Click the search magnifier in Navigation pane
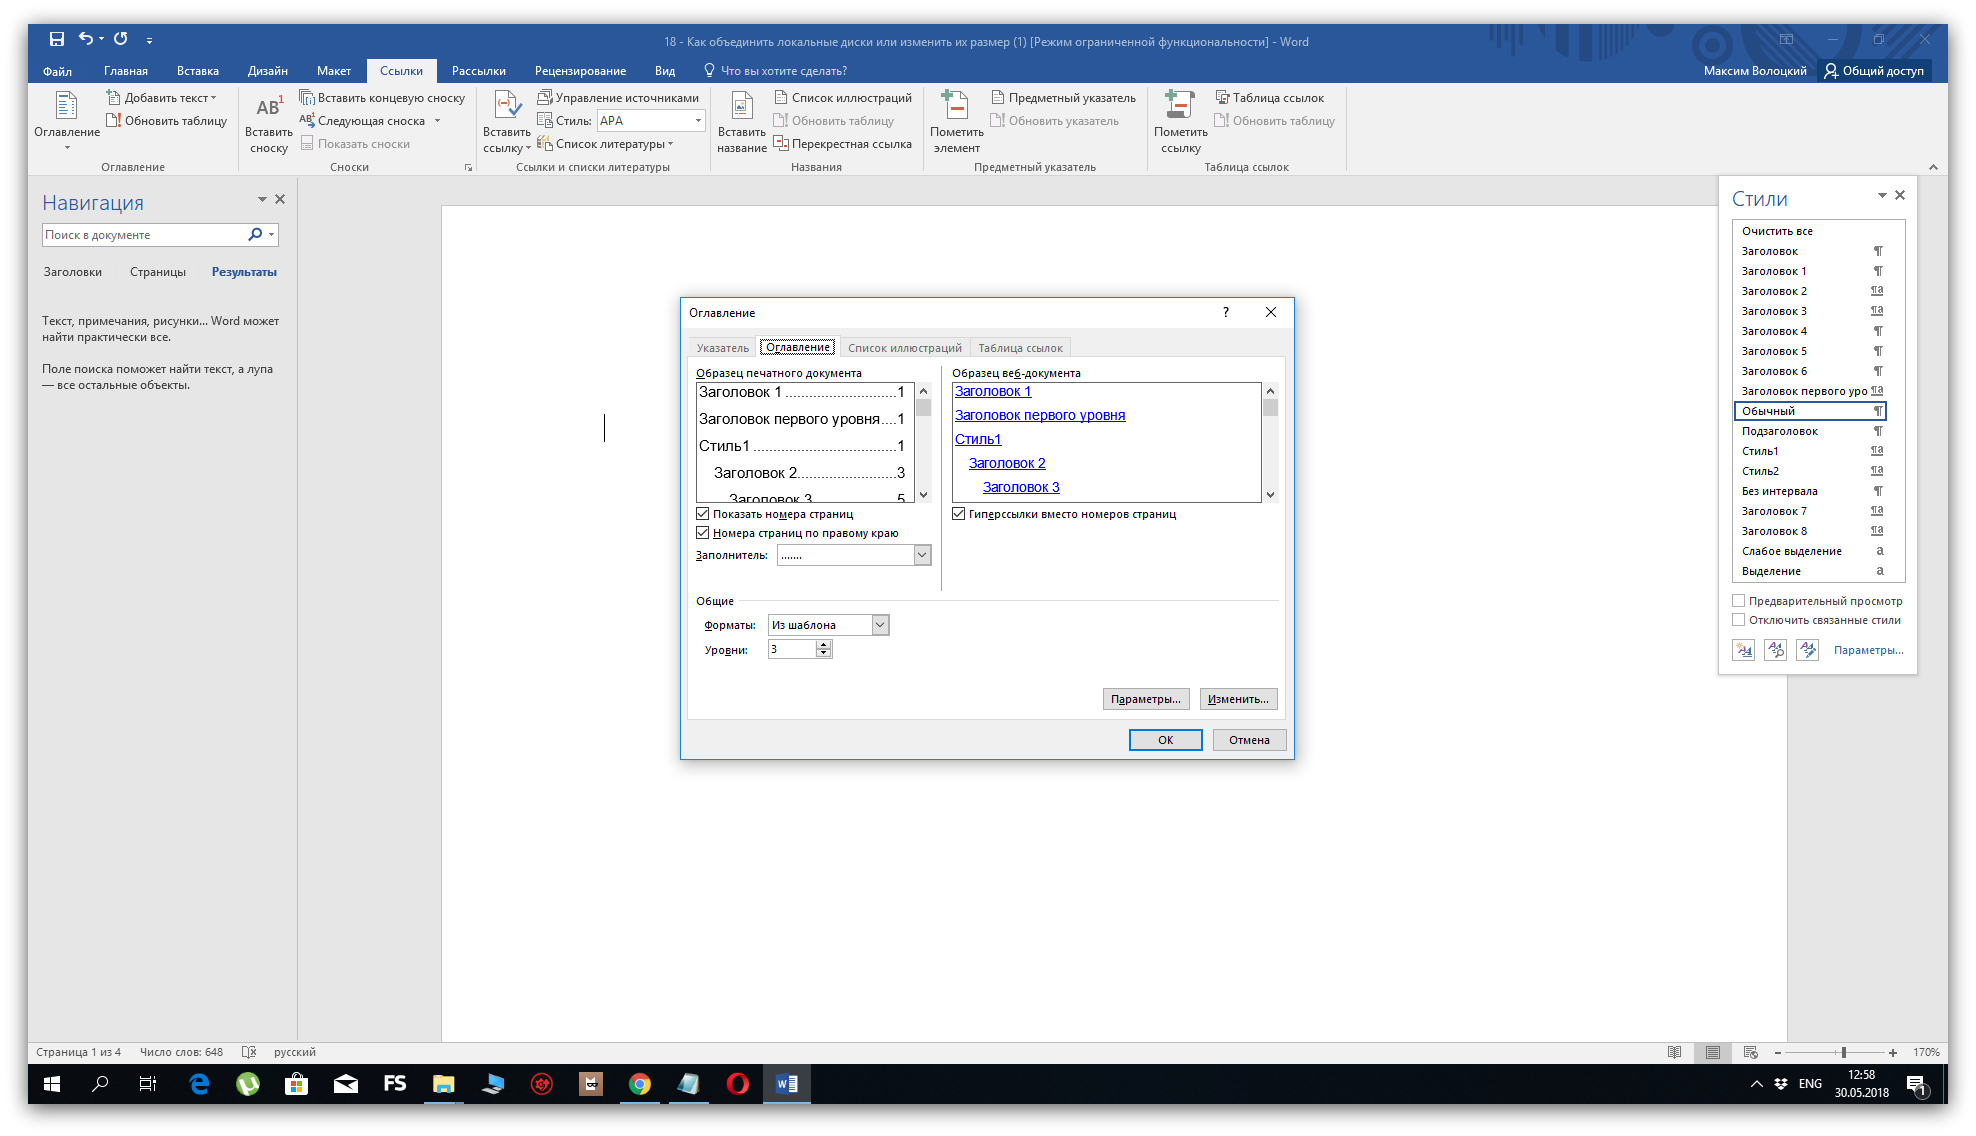This screenshot has height=1136, width=1976. tap(255, 235)
